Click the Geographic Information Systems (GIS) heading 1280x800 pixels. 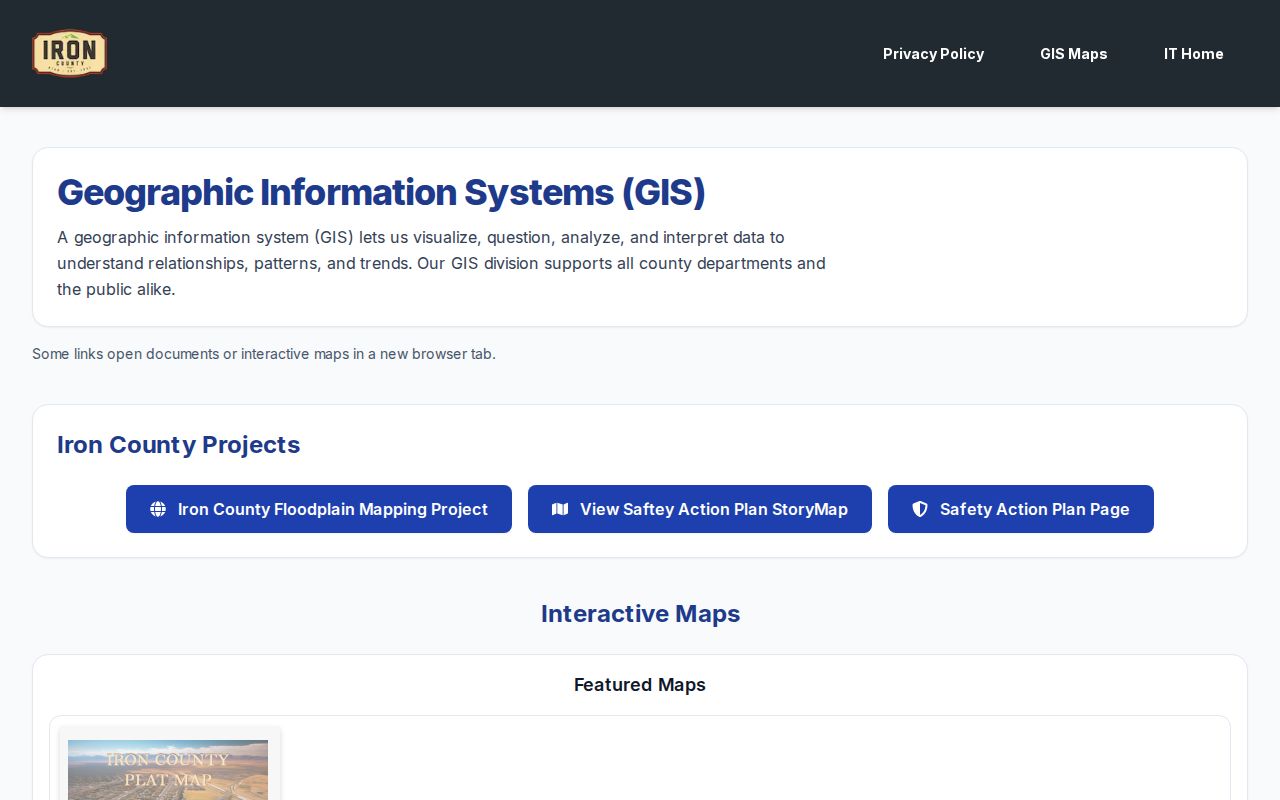381,192
